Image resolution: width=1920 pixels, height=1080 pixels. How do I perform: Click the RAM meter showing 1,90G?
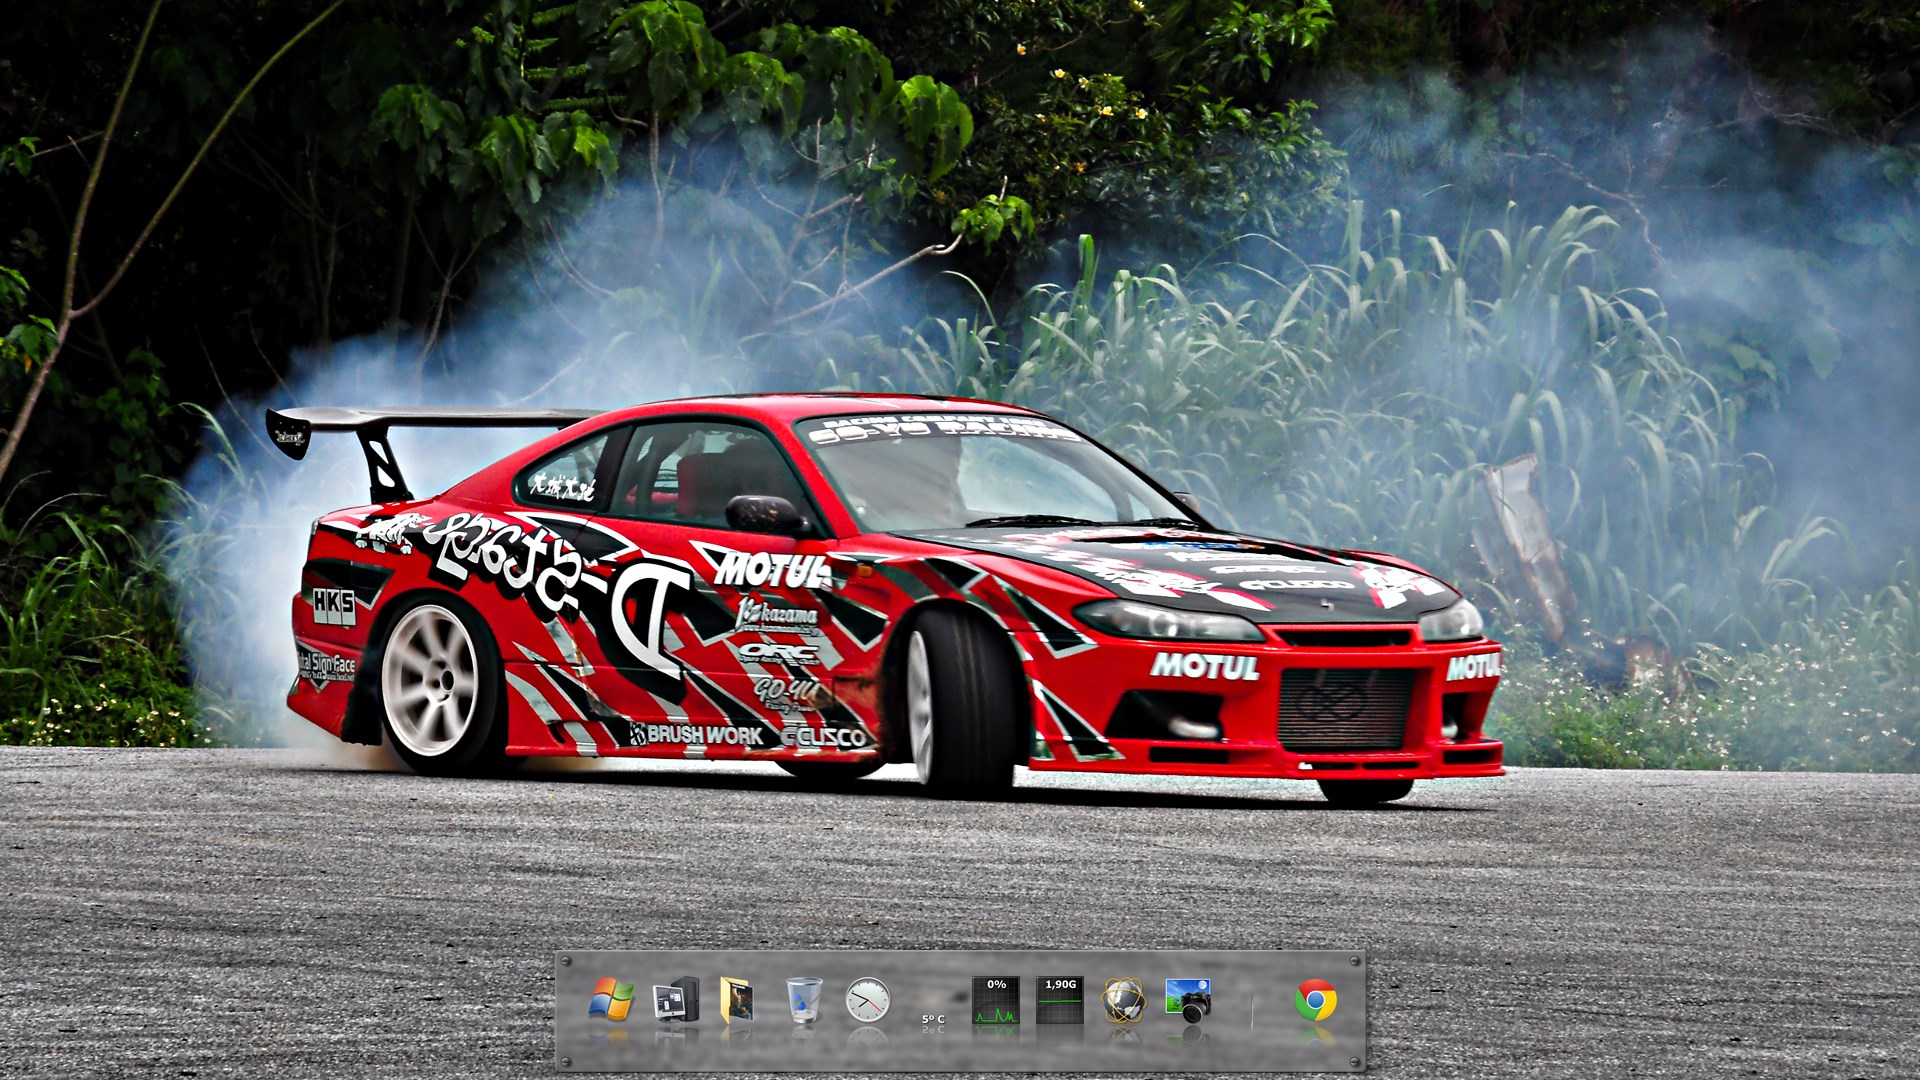1060,1000
